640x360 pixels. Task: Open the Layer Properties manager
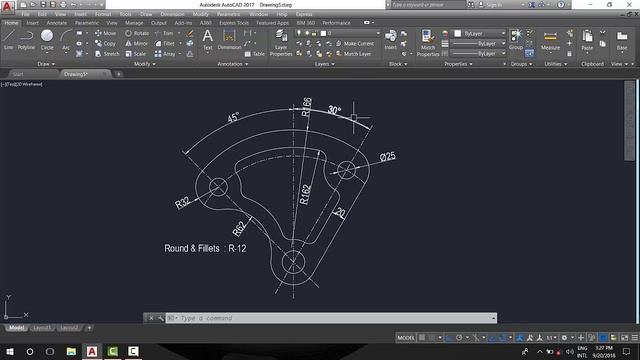[x=281, y=43]
